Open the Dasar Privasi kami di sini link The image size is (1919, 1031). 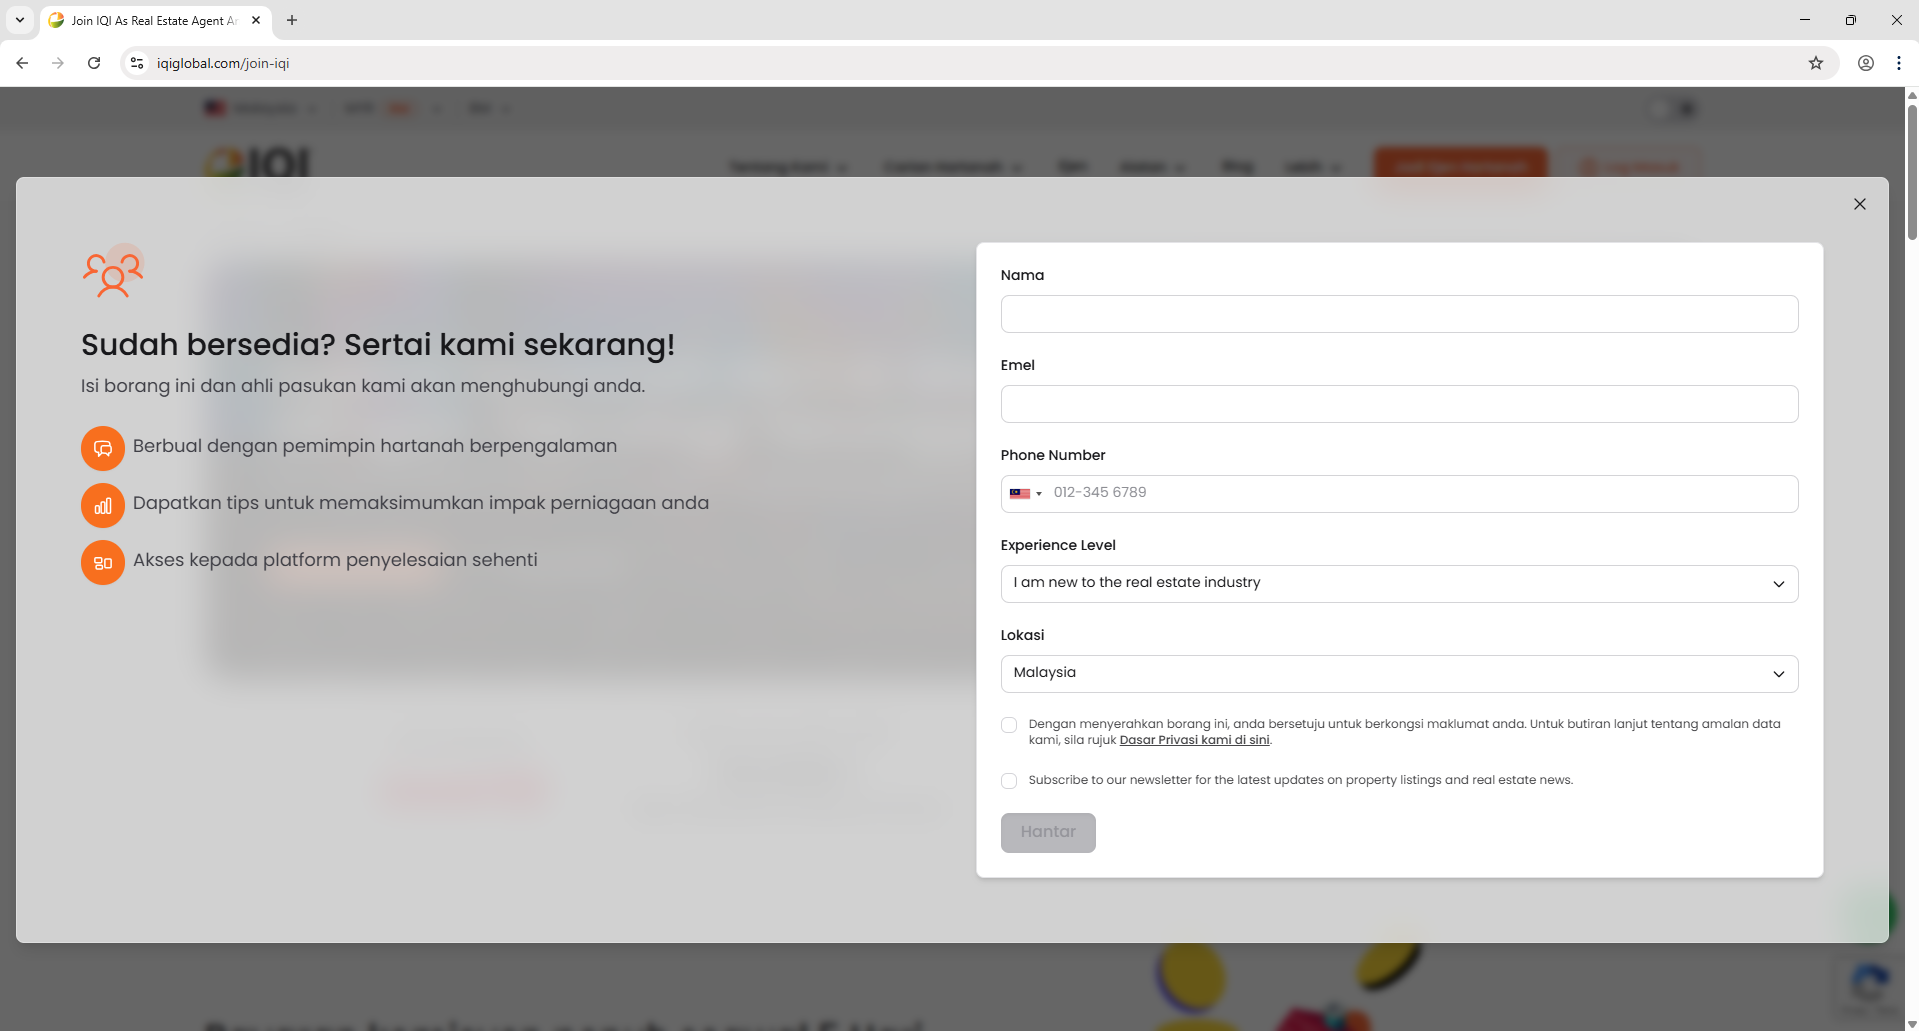click(1194, 740)
